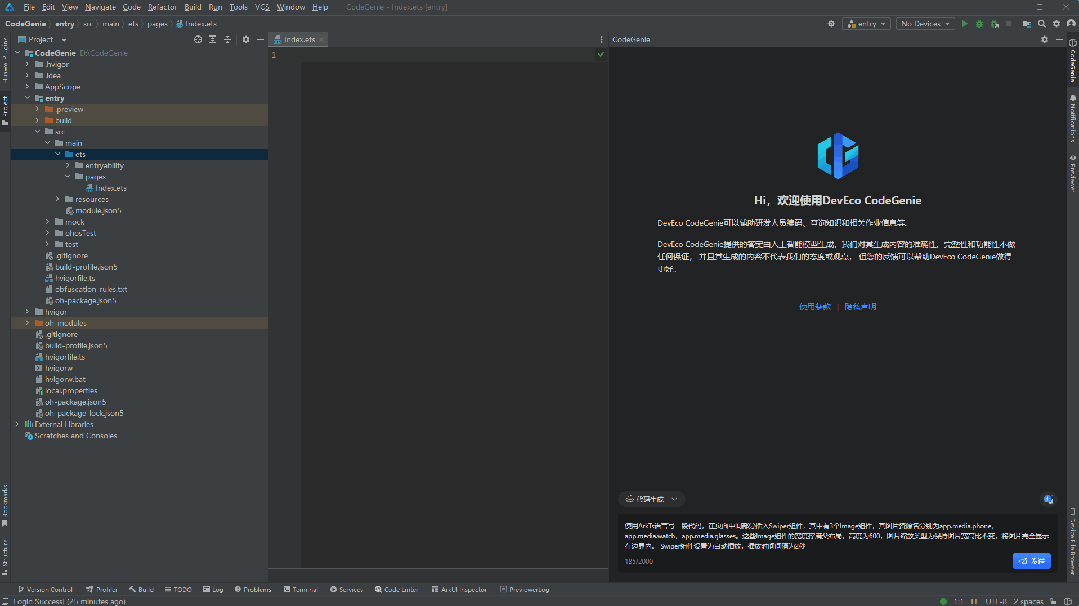Click the green inspection checkmark in editor
This screenshot has height=606, width=1079.
(x=601, y=54)
